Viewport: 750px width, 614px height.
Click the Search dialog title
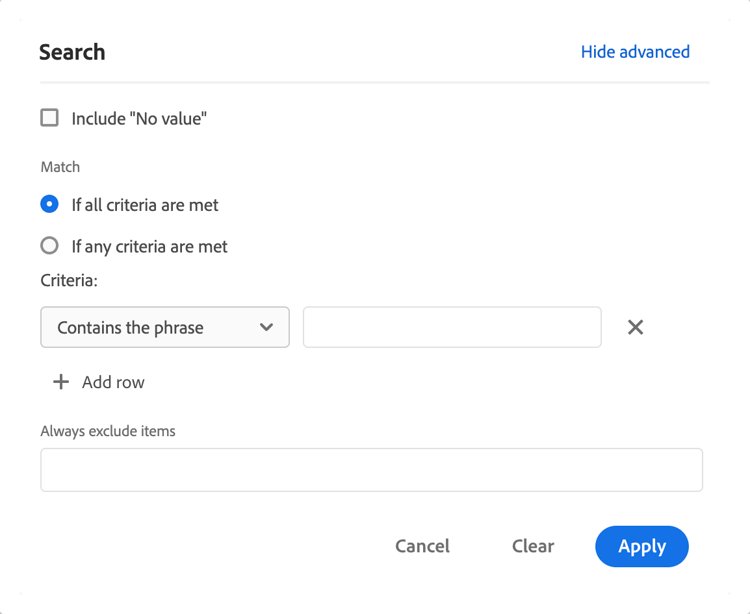(x=72, y=52)
